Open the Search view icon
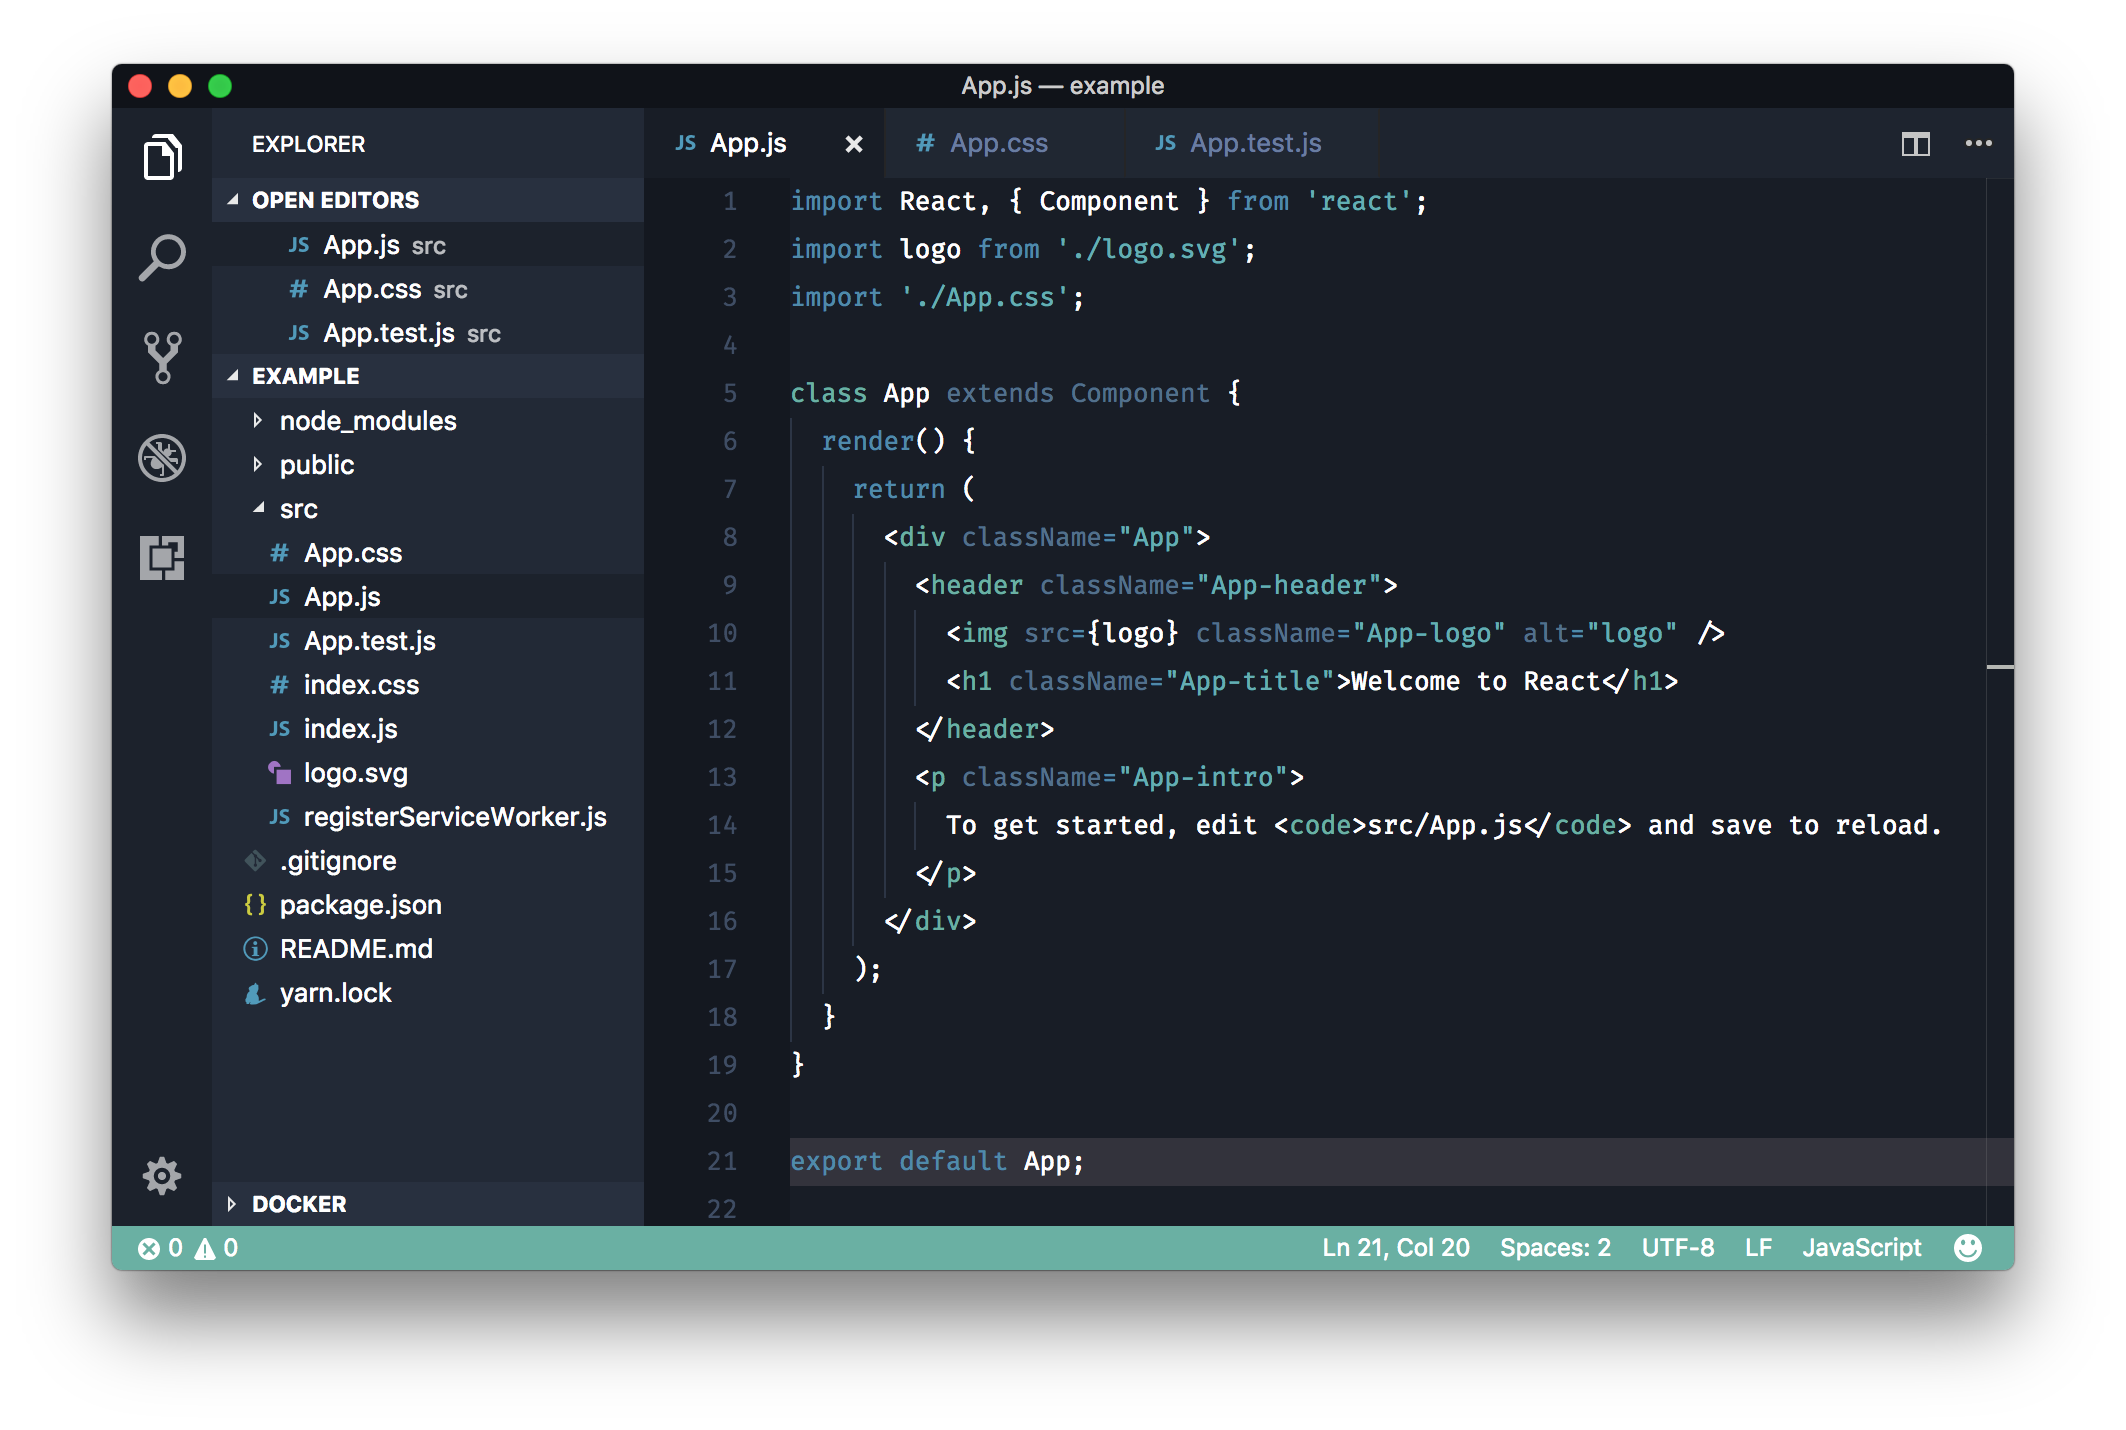The height and width of the screenshot is (1430, 2126). [162, 258]
